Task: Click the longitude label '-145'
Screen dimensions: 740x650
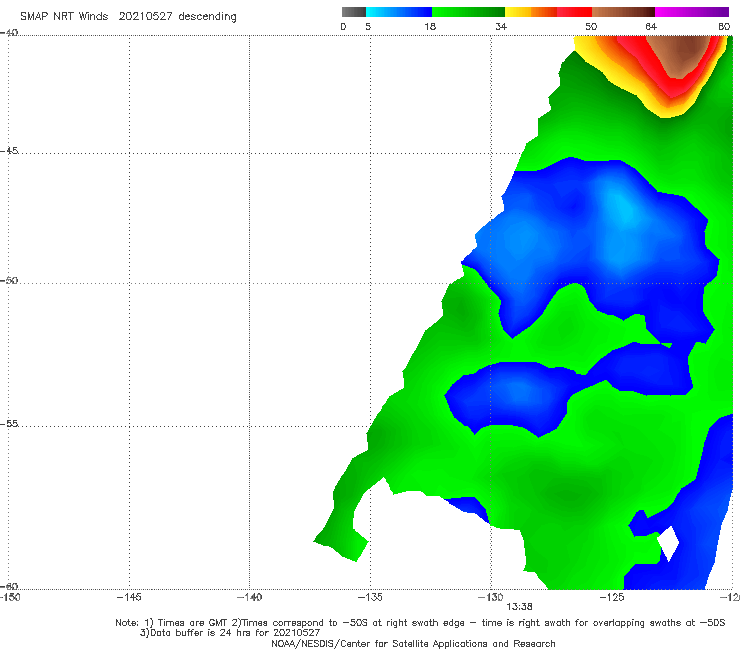Action: (129, 597)
